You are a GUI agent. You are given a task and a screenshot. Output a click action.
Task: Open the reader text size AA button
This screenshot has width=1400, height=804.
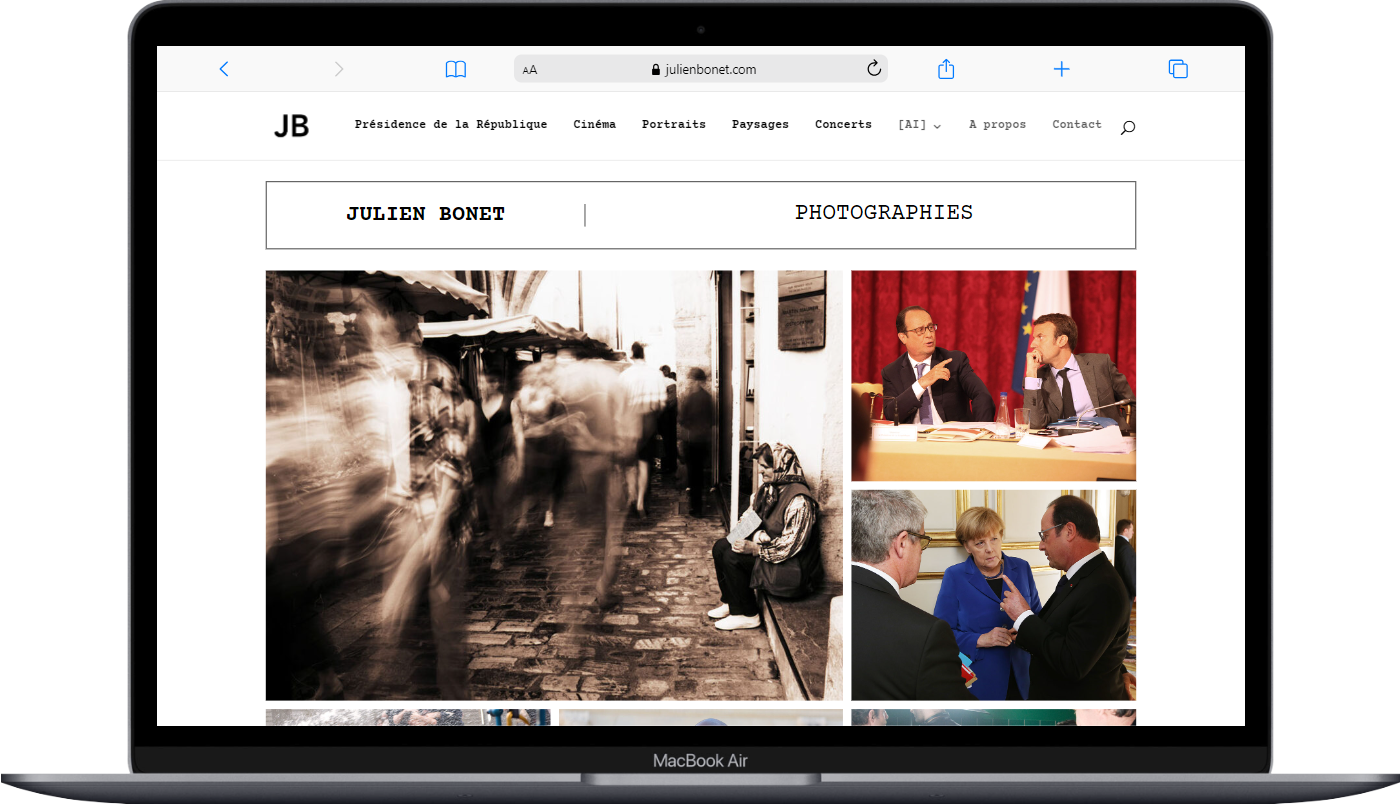pos(530,70)
